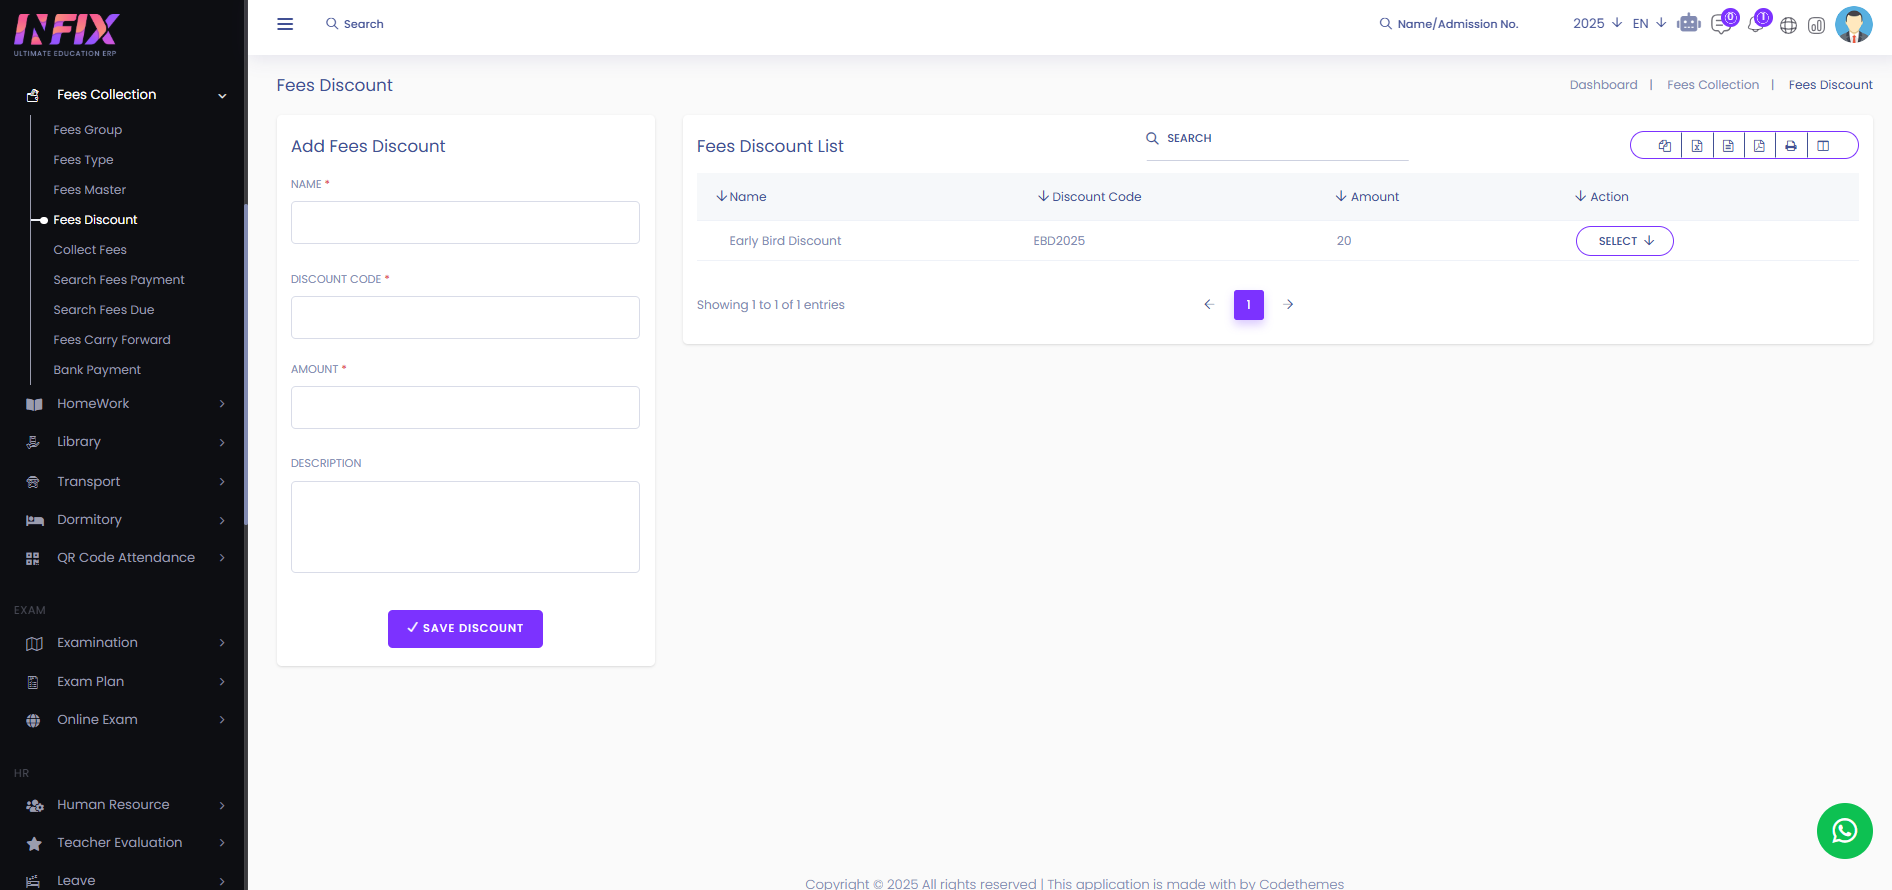
Task: Open WhatsApp chat floating button
Action: click(1845, 831)
